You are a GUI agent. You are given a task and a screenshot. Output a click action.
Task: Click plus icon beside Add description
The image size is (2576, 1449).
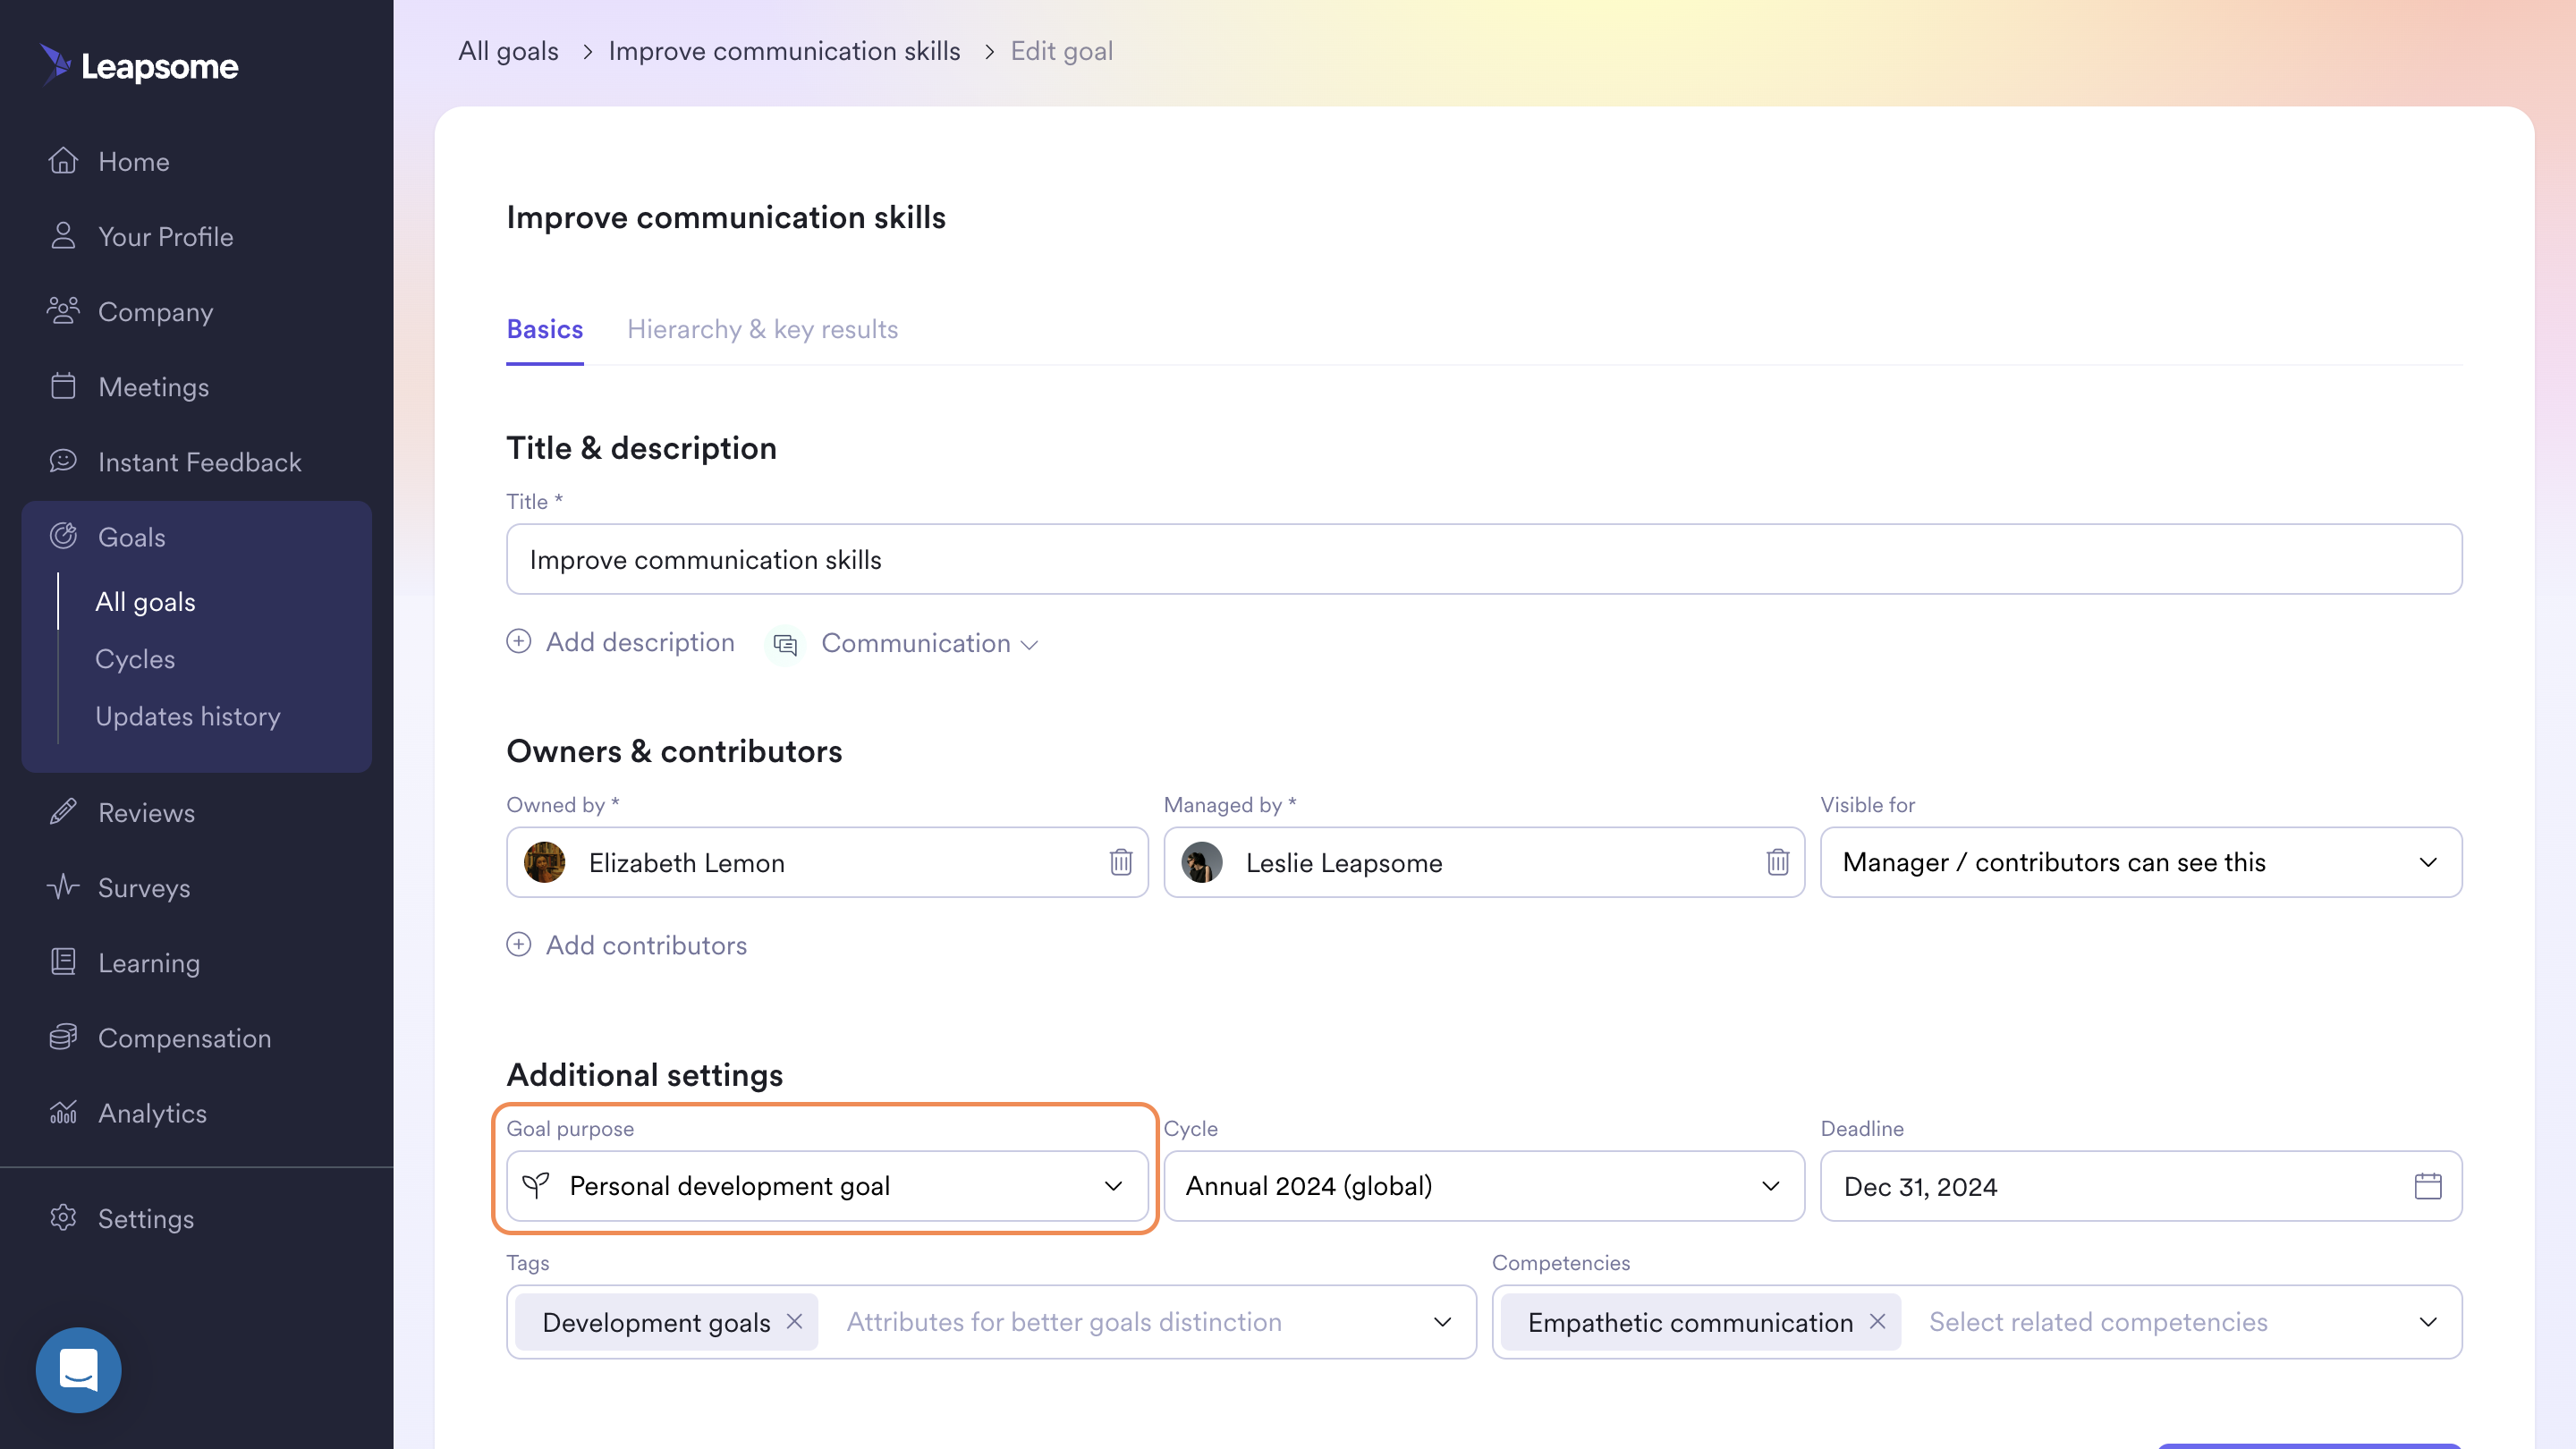coord(518,641)
